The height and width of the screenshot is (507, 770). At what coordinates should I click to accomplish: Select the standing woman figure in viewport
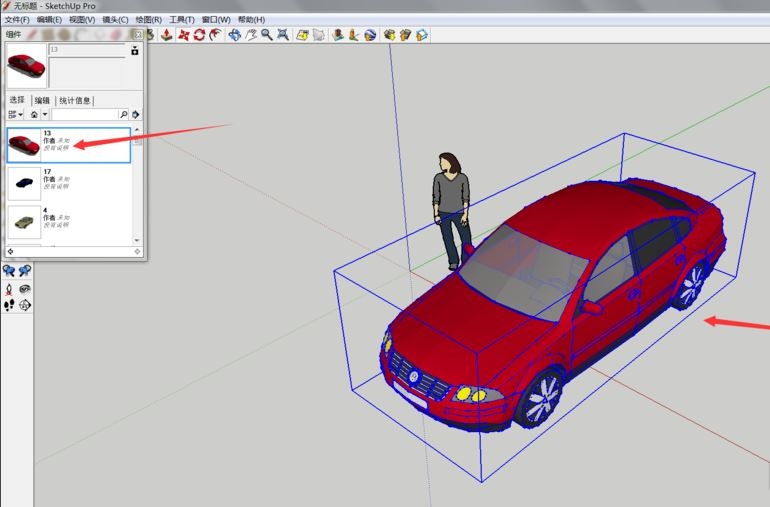tap(452, 211)
